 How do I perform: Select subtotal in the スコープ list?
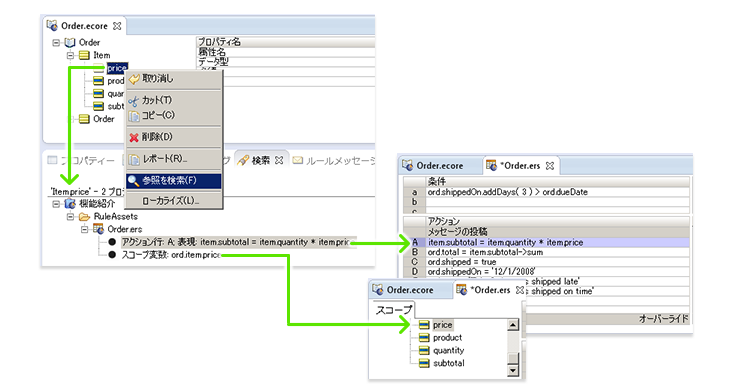pos(449,363)
